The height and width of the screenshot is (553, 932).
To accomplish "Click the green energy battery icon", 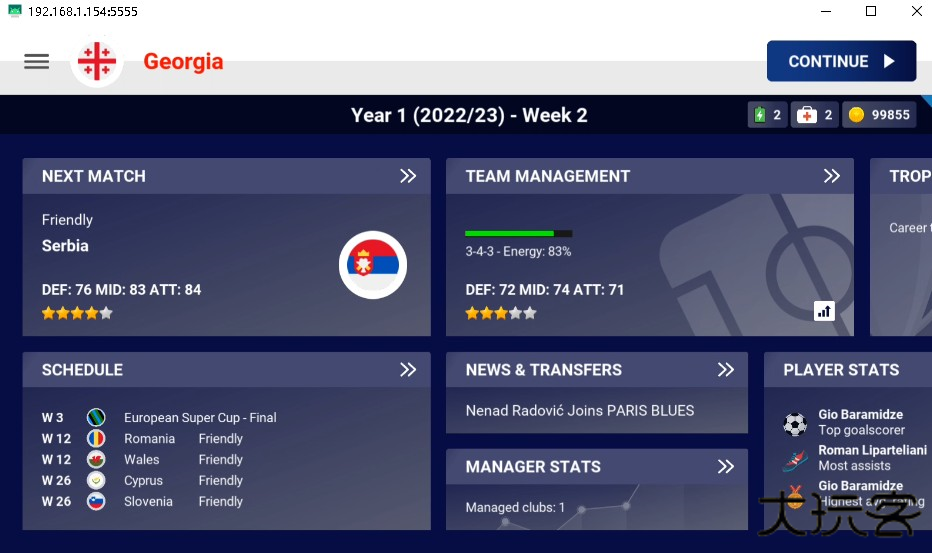I will (x=759, y=115).
